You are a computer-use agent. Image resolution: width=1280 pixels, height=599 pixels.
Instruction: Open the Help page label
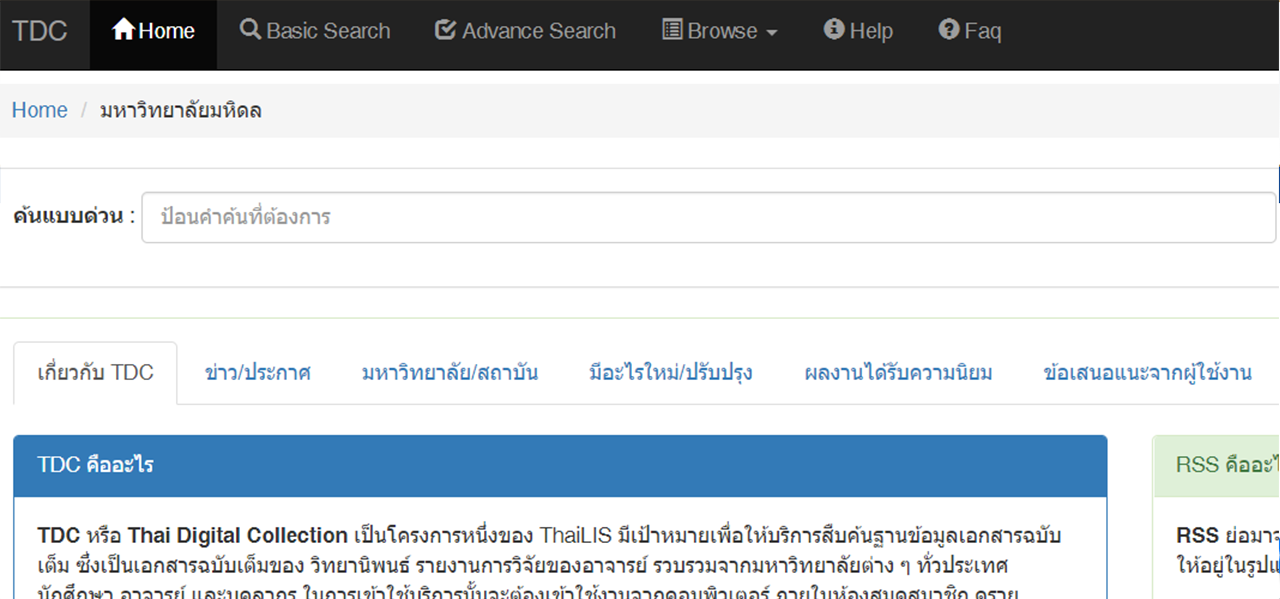[x=871, y=31]
